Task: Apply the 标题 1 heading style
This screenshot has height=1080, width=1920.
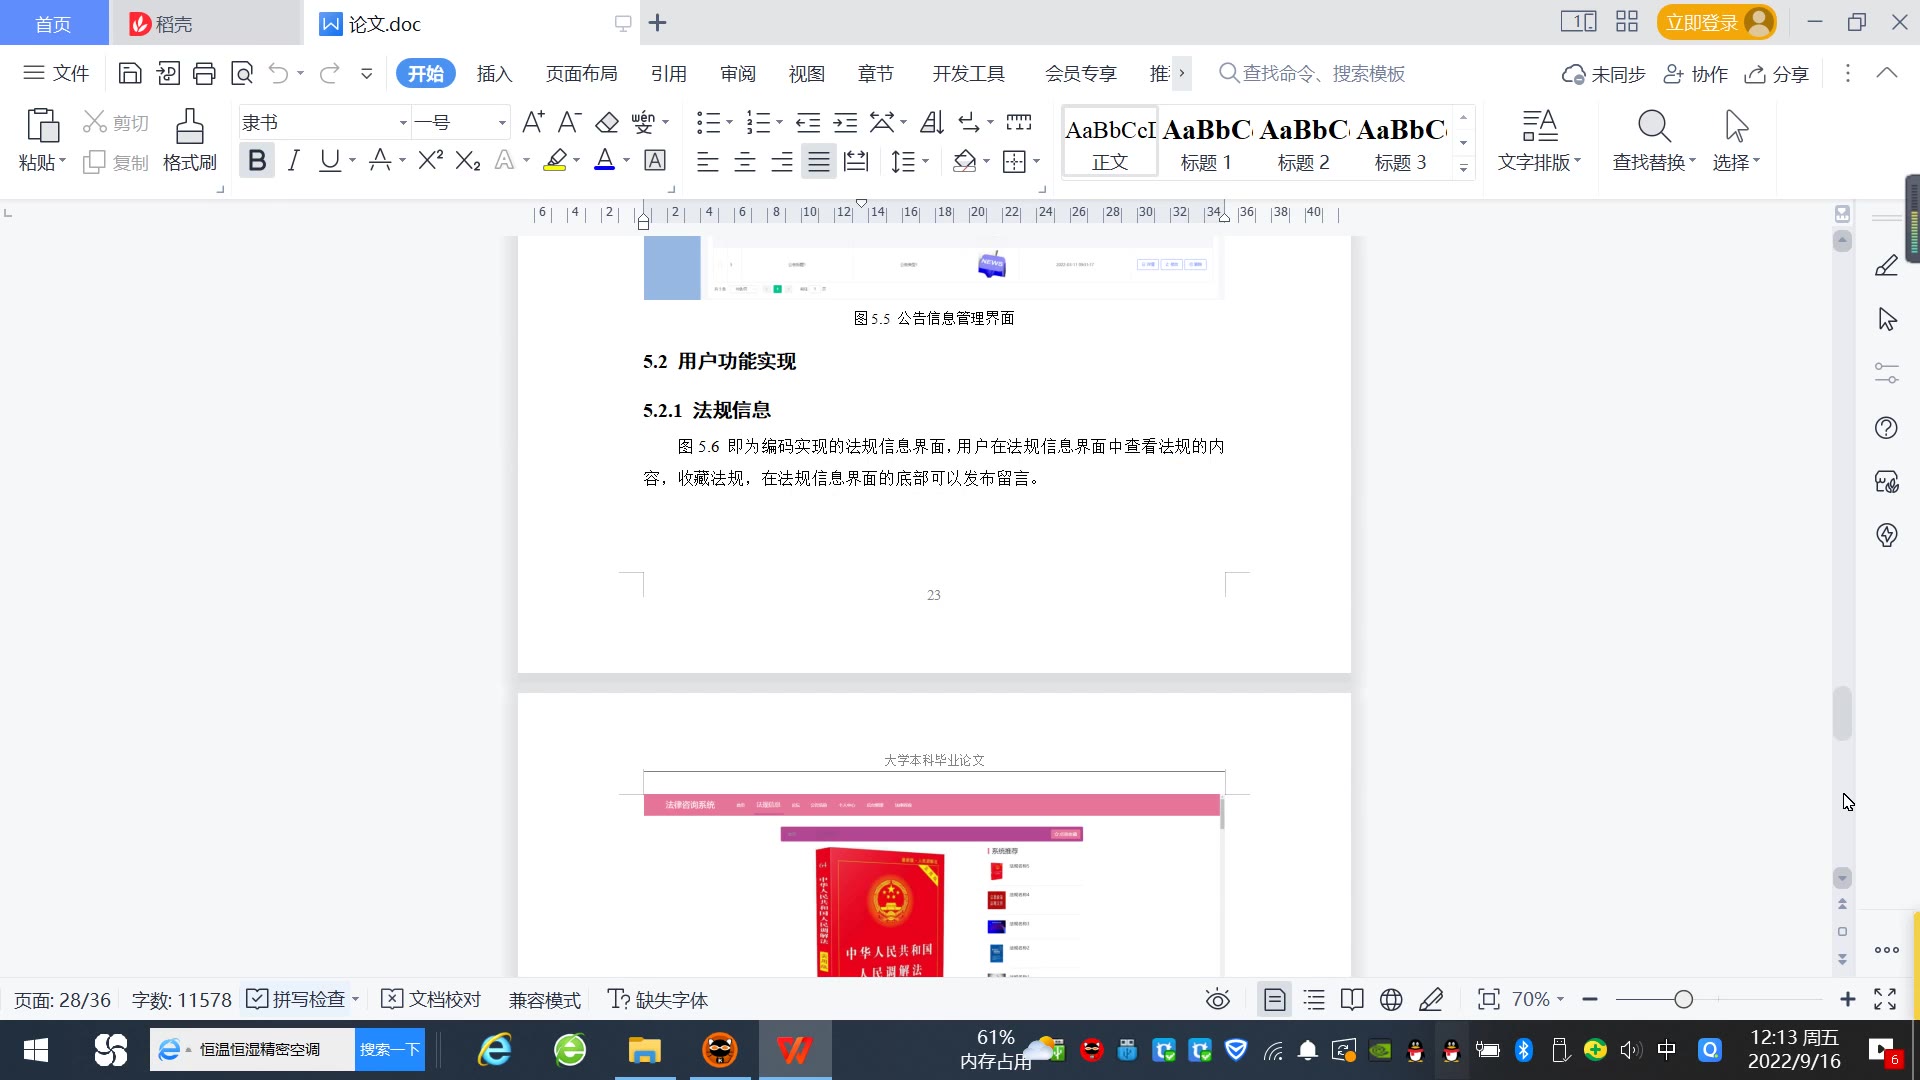Action: tap(1206, 143)
